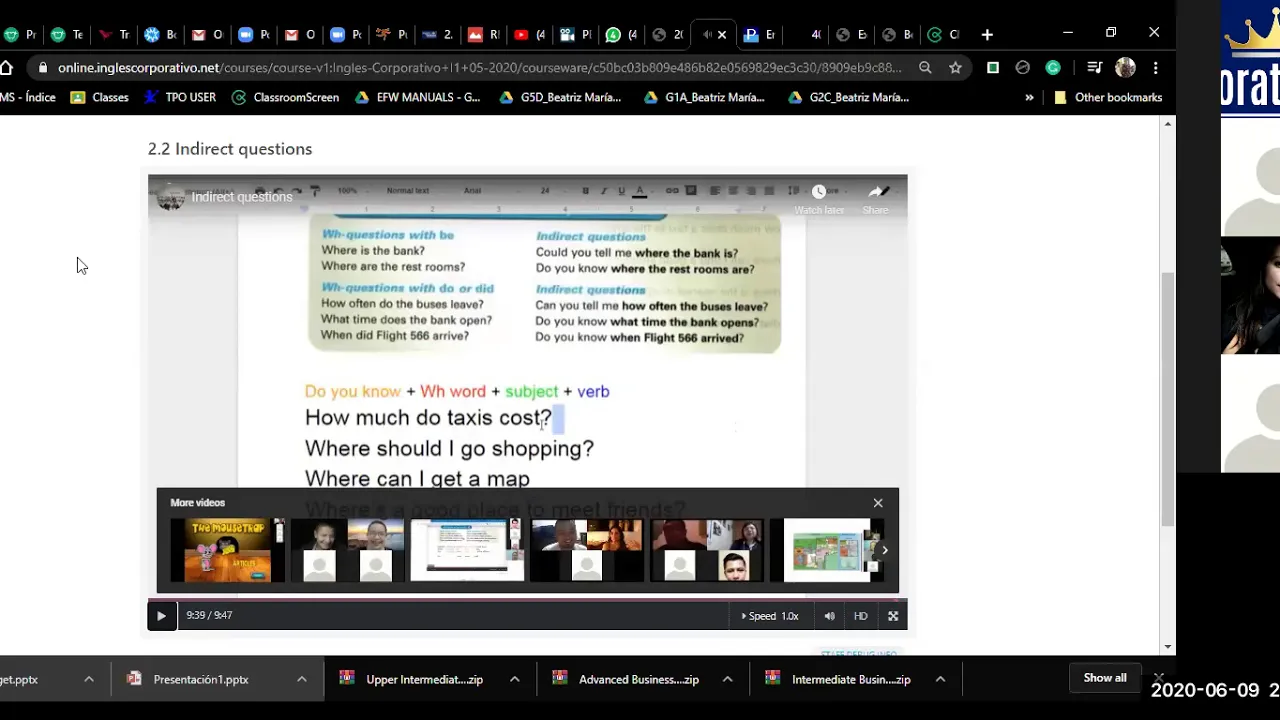Open the G1A_Beatriz María bookmark
Image resolution: width=1280 pixels, height=720 pixels.
coord(704,98)
